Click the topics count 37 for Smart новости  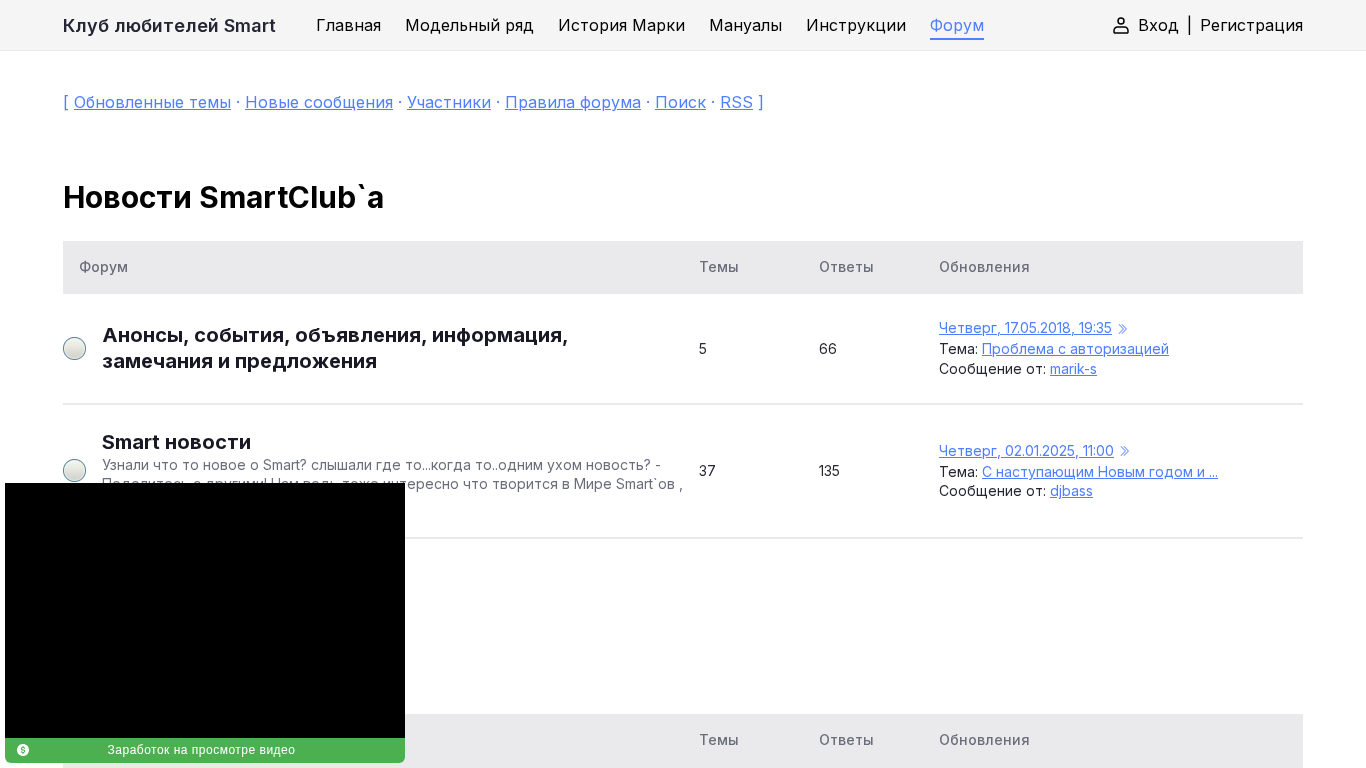707,471
